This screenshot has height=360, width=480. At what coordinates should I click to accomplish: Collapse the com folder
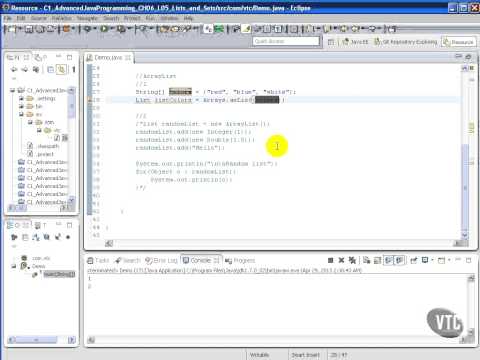(x=30, y=122)
